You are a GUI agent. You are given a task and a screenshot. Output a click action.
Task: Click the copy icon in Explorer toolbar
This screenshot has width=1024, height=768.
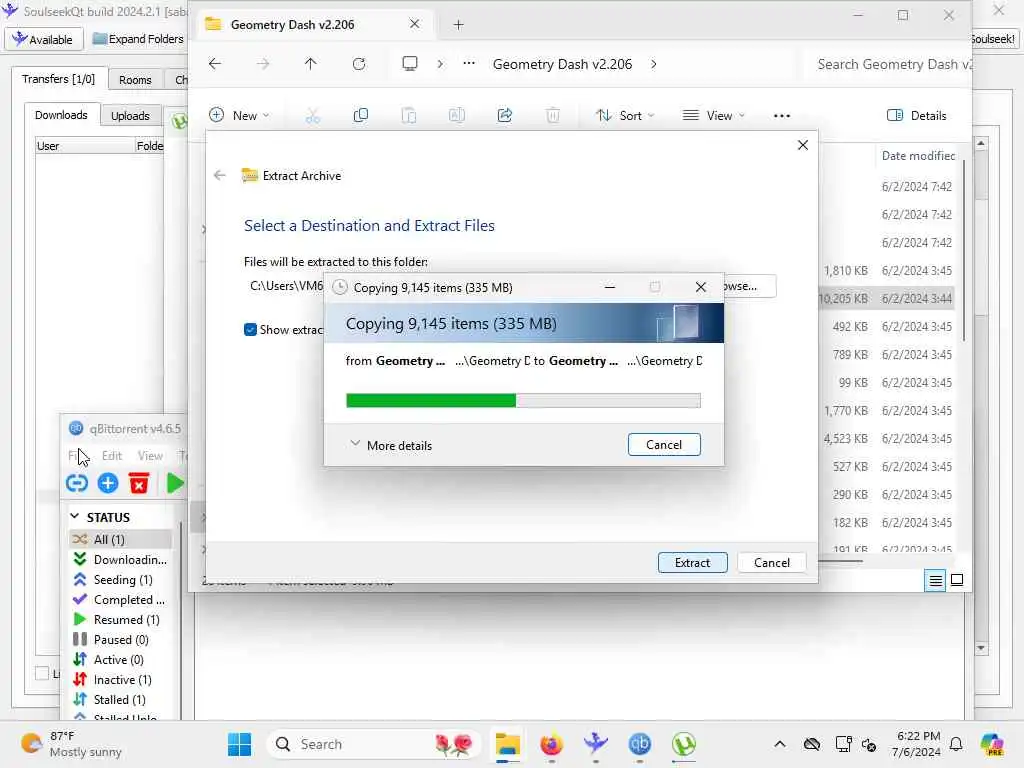[x=360, y=116]
